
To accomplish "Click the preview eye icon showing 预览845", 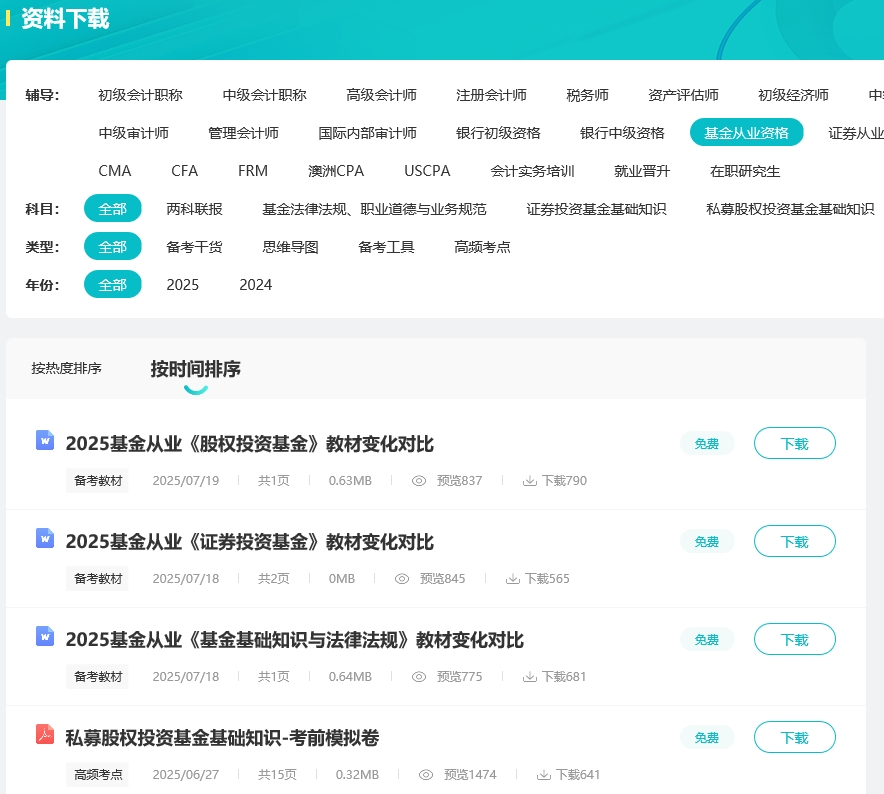I will pyautogui.click(x=402, y=578).
